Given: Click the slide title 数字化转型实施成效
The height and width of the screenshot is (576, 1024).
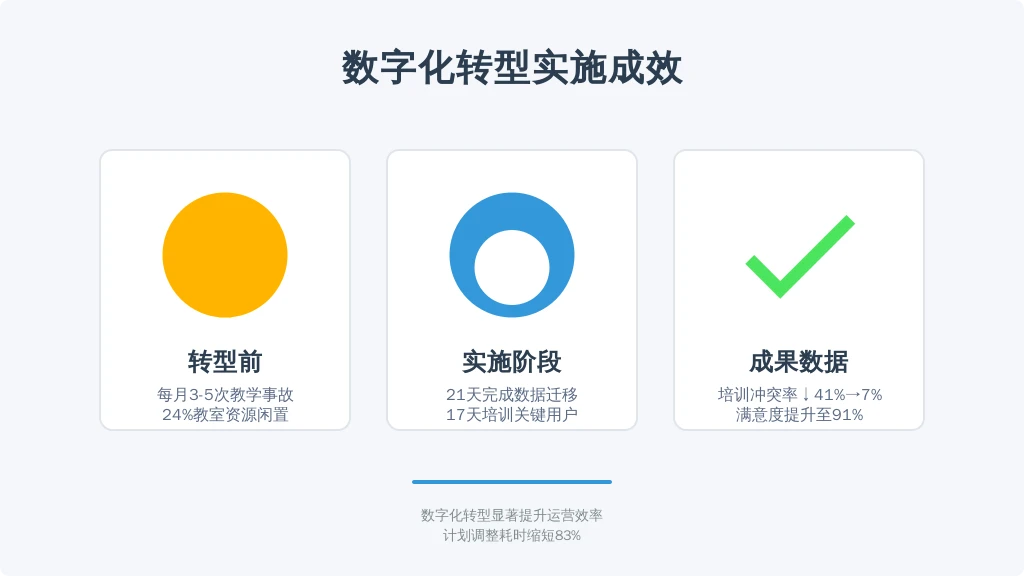Looking at the screenshot, I should pyautogui.click(x=512, y=68).
